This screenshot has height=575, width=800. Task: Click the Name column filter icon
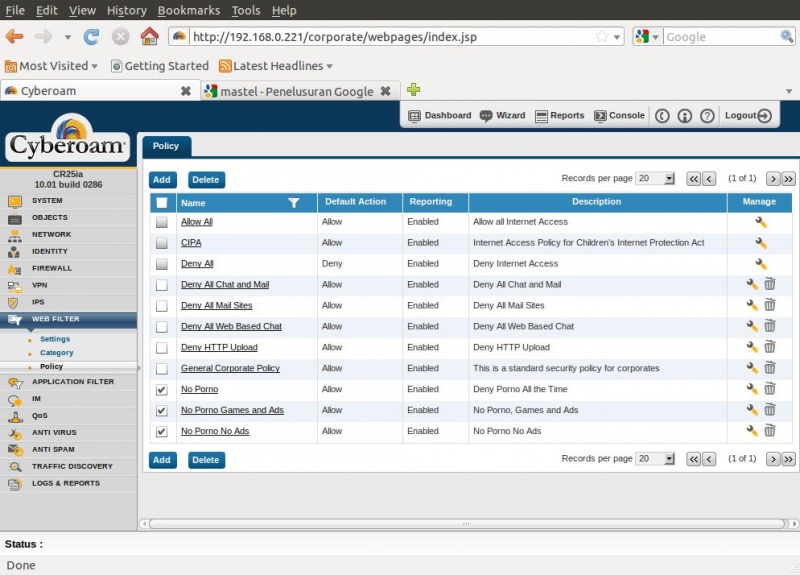tap(293, 202)
